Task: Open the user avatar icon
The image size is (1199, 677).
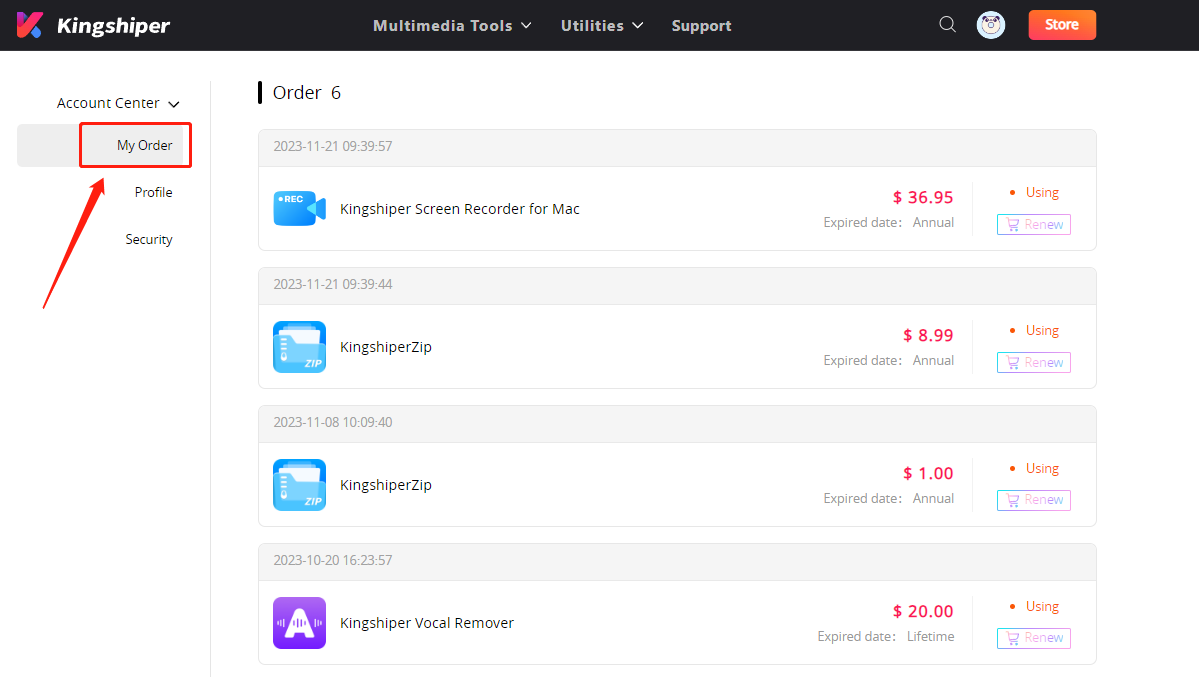Action: (991, 25)
